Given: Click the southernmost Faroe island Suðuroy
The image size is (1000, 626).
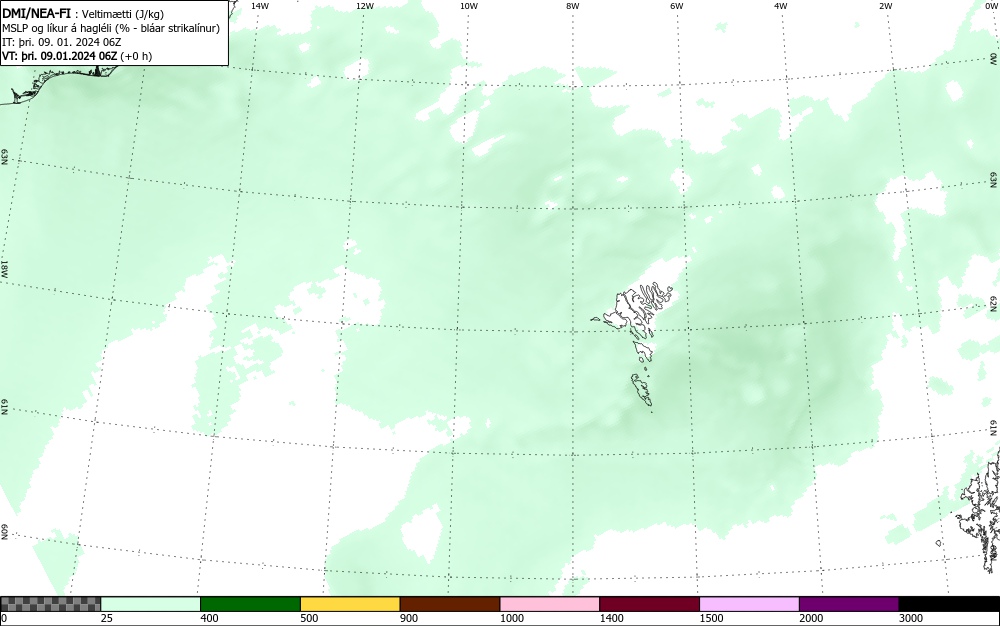Looking at the screenshot, I should 642,390.
